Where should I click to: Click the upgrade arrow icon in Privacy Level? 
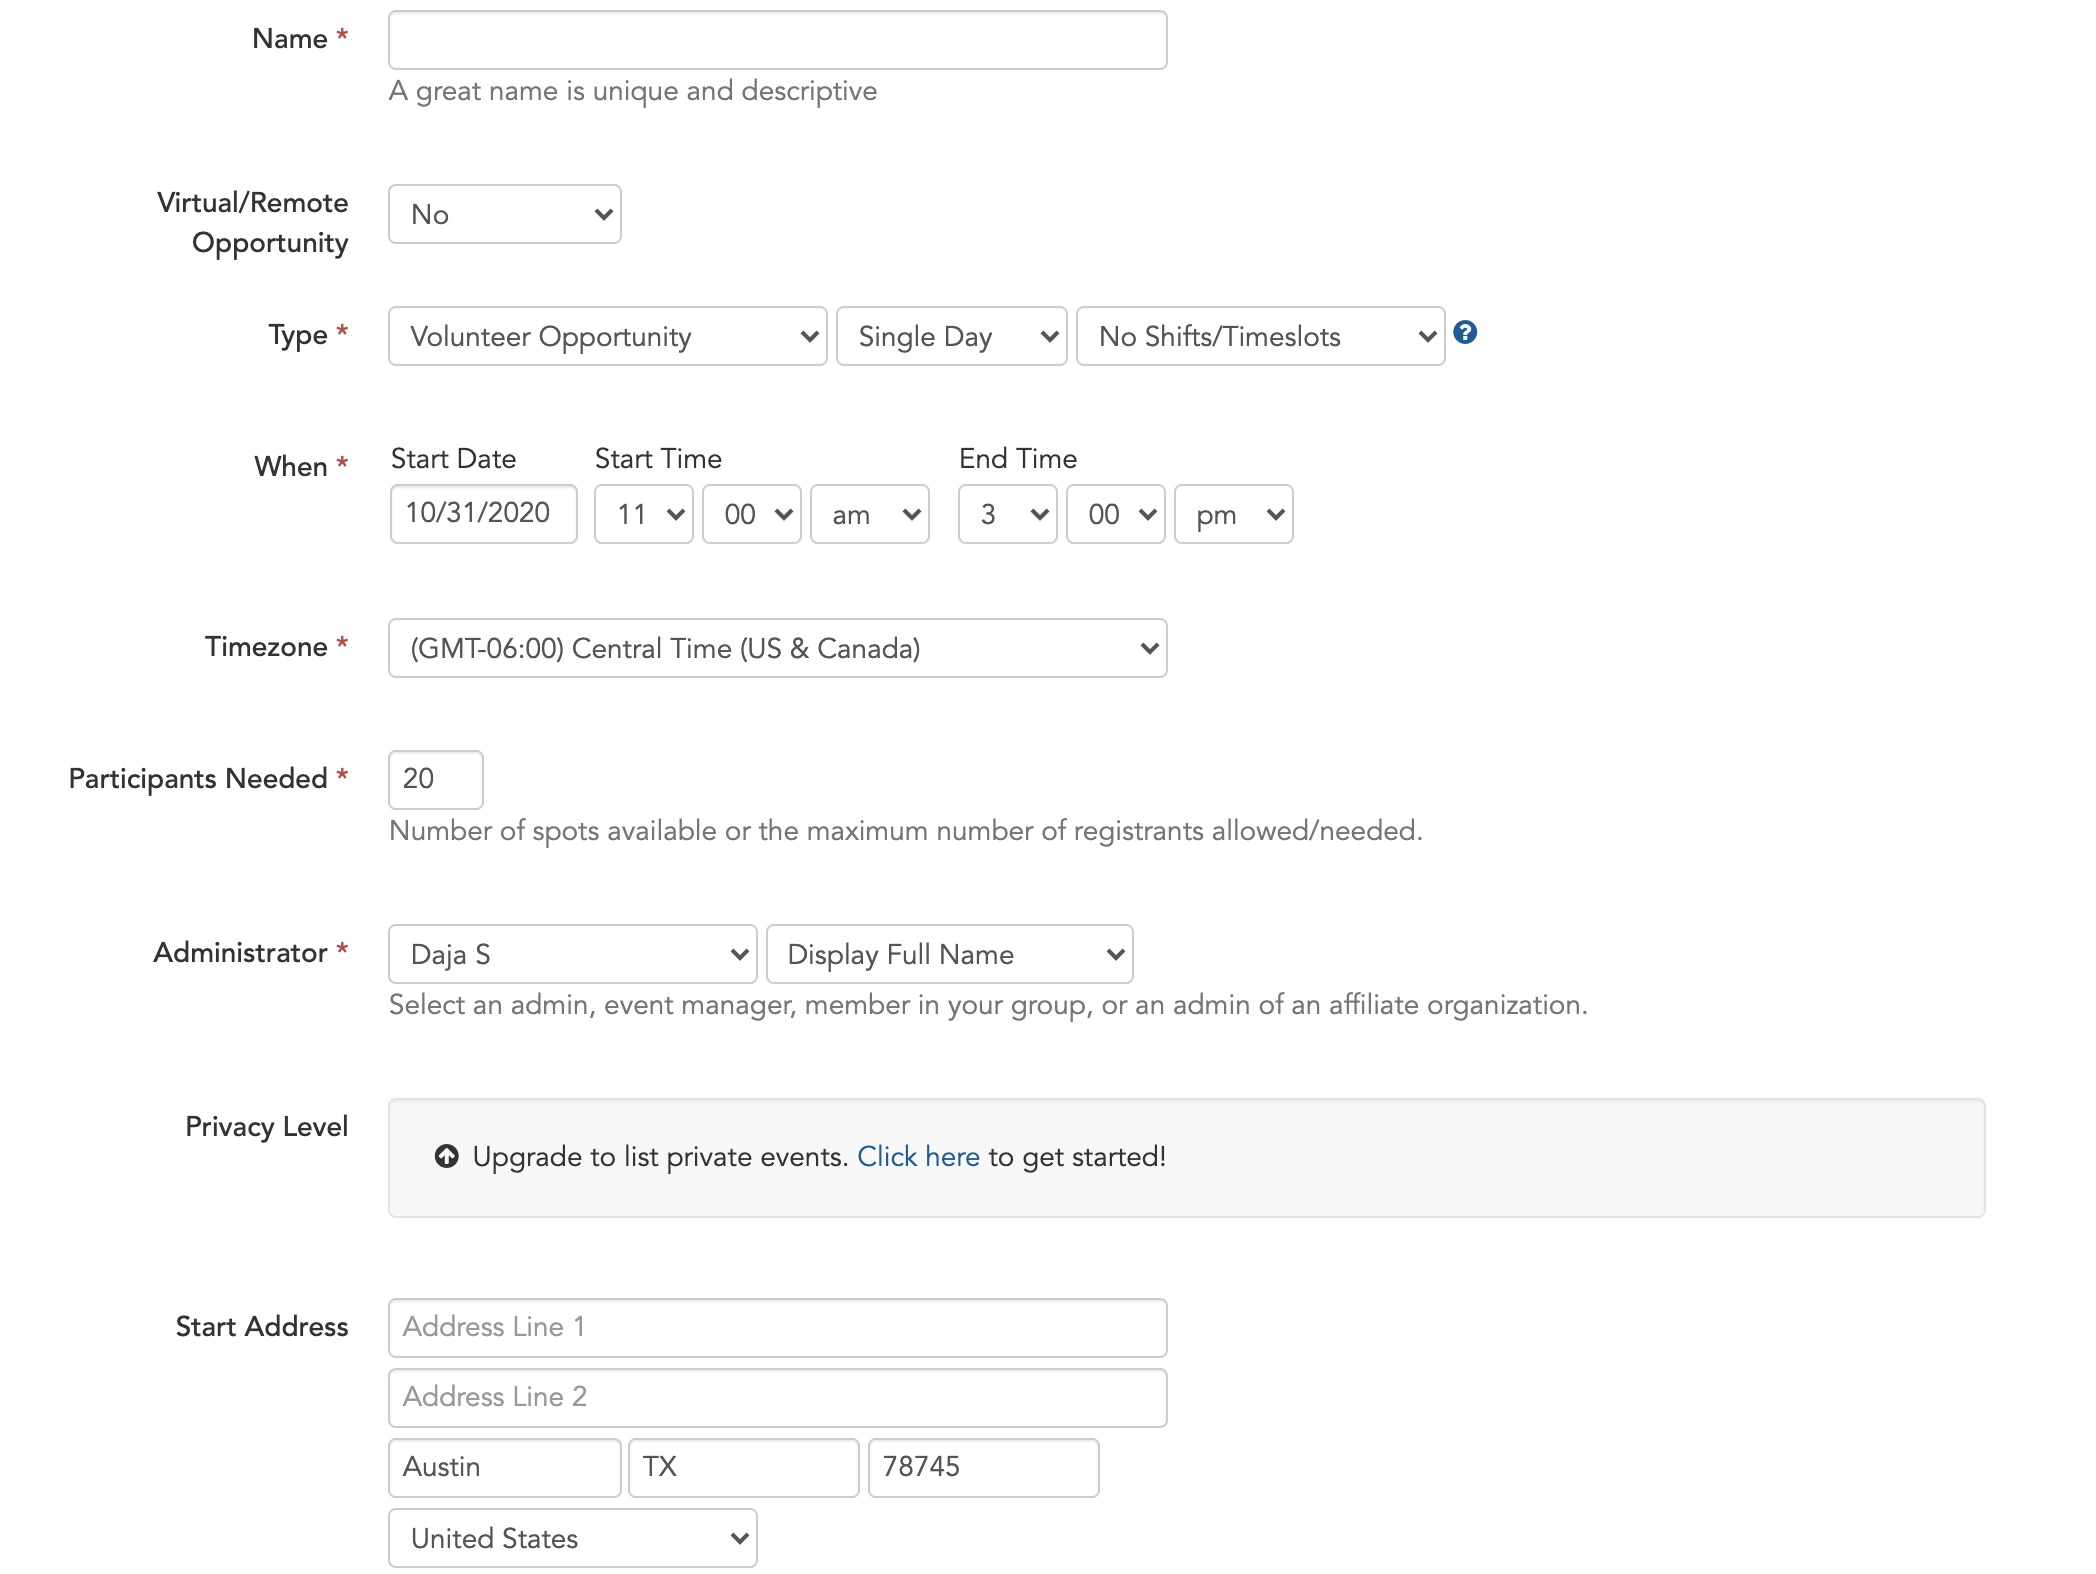[446, 1157]
